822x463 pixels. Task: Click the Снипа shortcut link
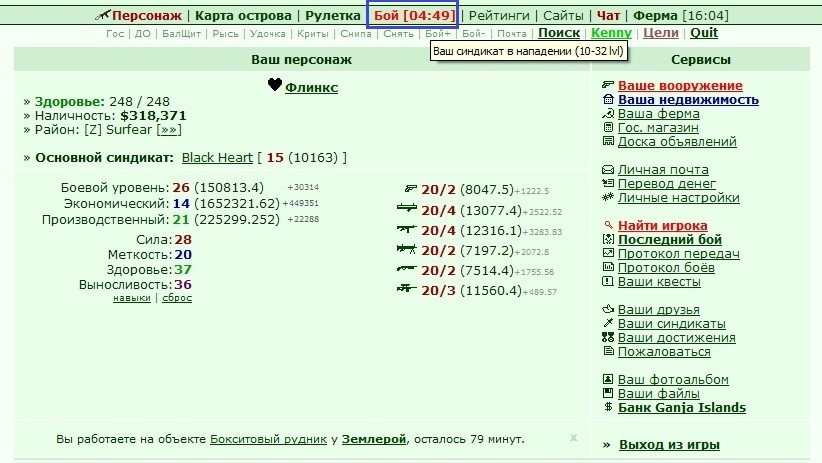[355, 34]
